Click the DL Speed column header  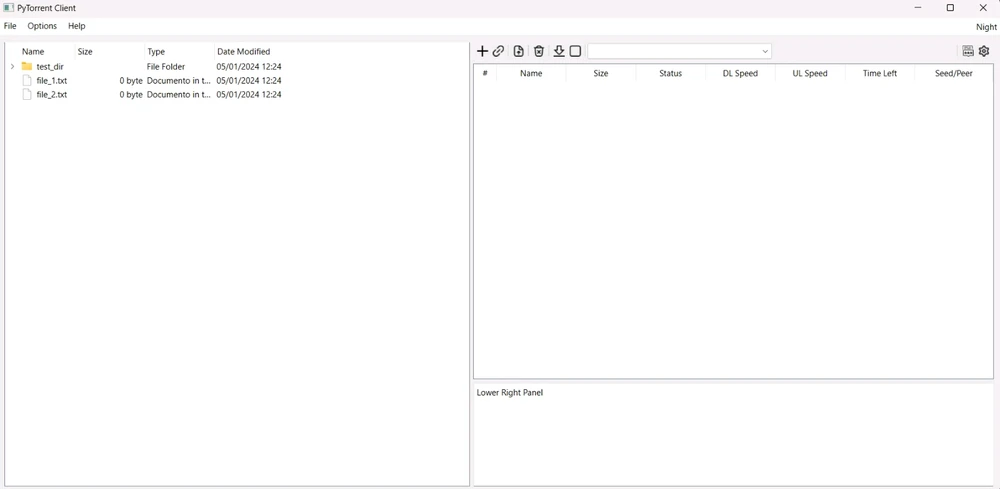click(740, 73)
